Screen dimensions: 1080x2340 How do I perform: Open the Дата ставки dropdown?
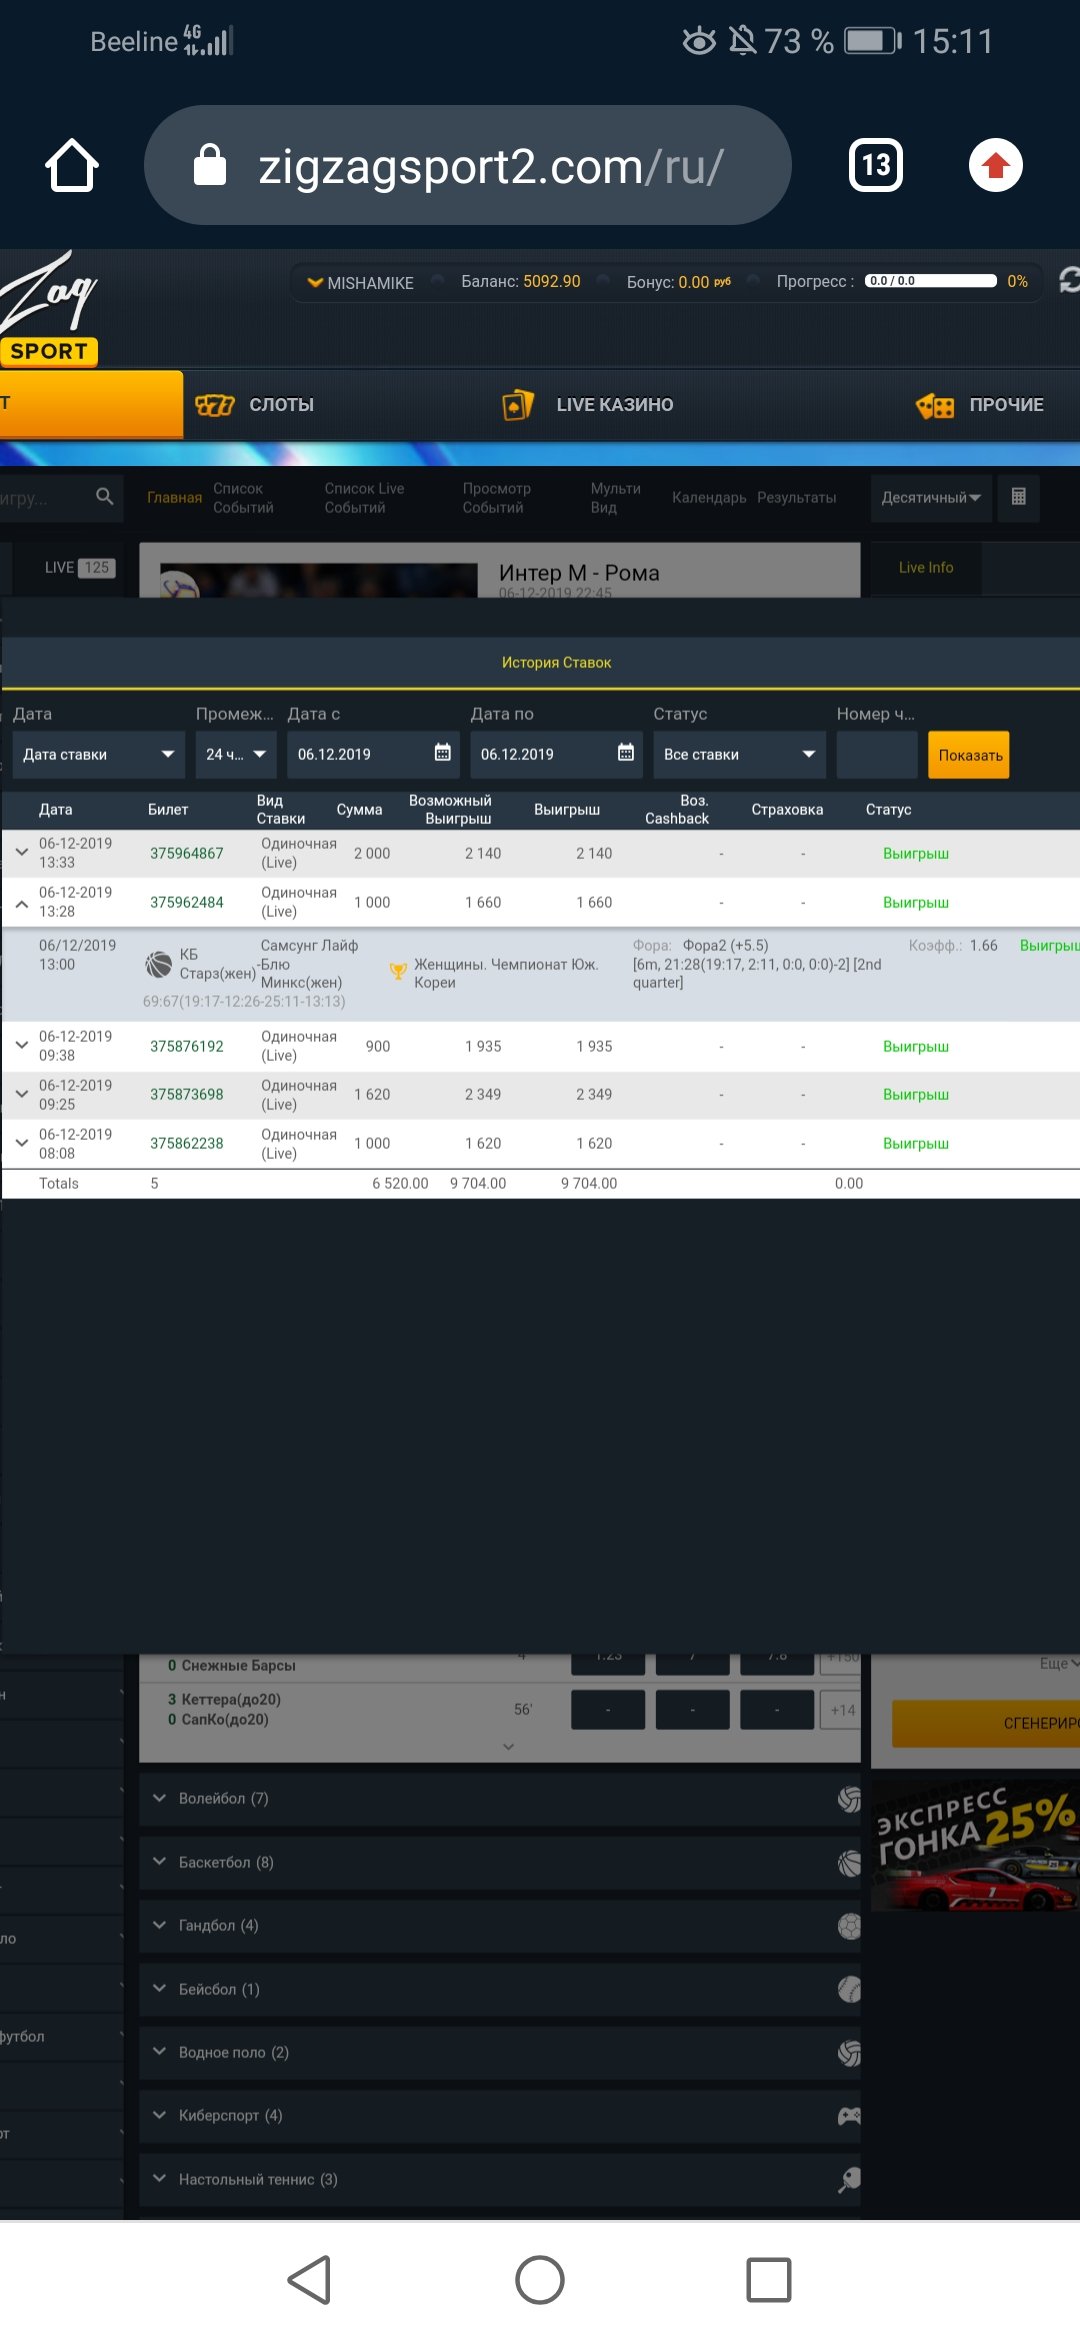pos(98,755)
